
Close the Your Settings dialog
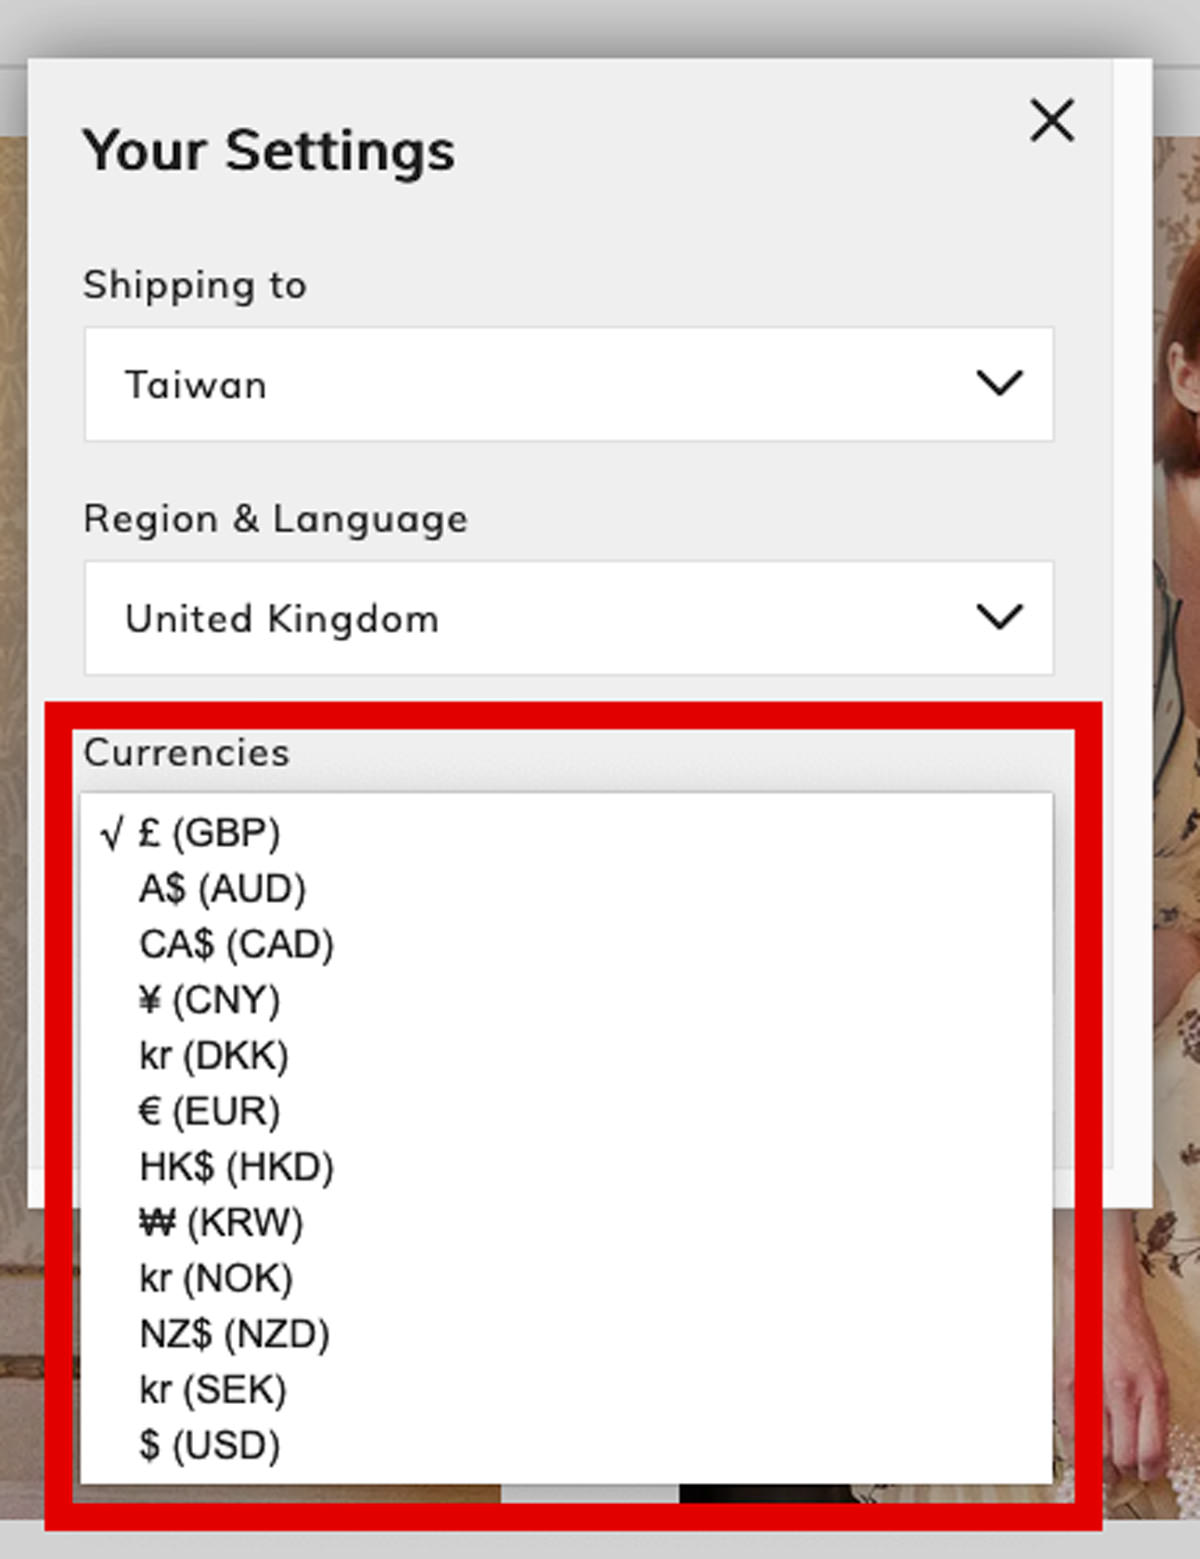coord(1052,121)
